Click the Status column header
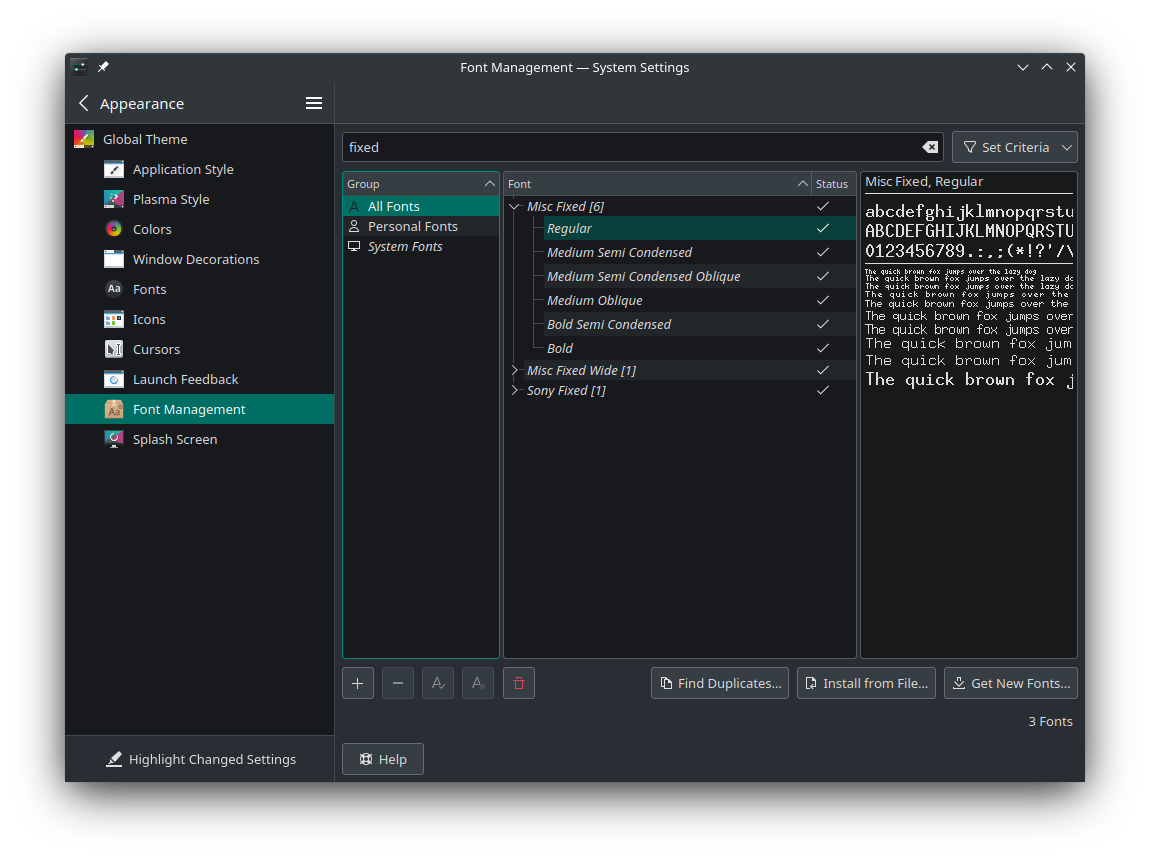This screenshot has width=1150, height=859. tap(832, 184)
